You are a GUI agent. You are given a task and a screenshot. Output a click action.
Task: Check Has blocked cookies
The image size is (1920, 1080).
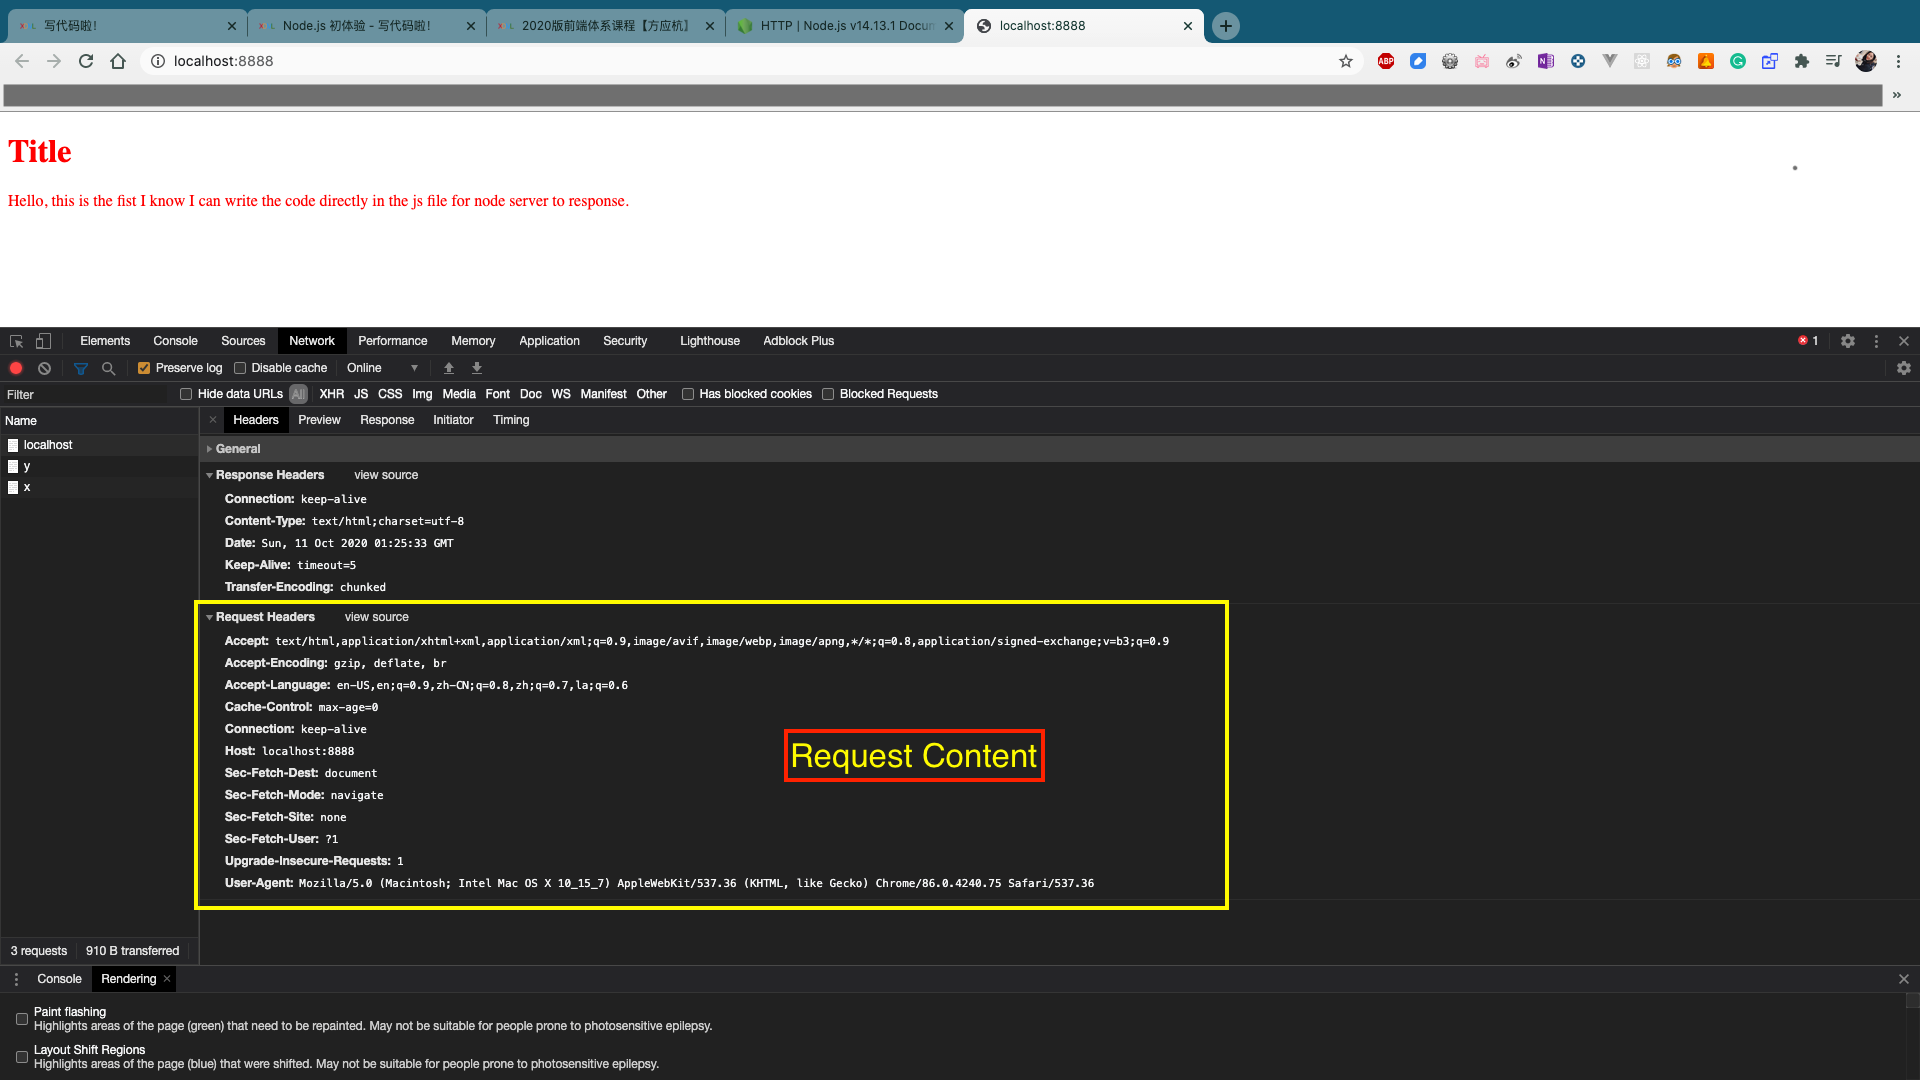coord(688,394)
